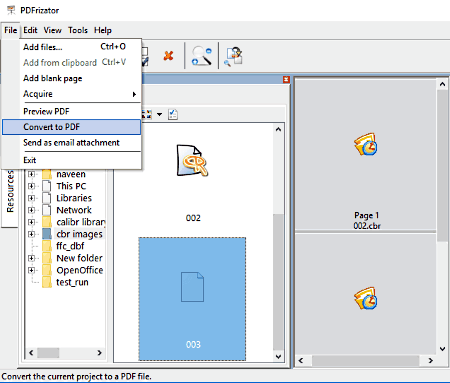Click the thumbnail view mode icon
450x383 pixels.
[x=147, y=114]
